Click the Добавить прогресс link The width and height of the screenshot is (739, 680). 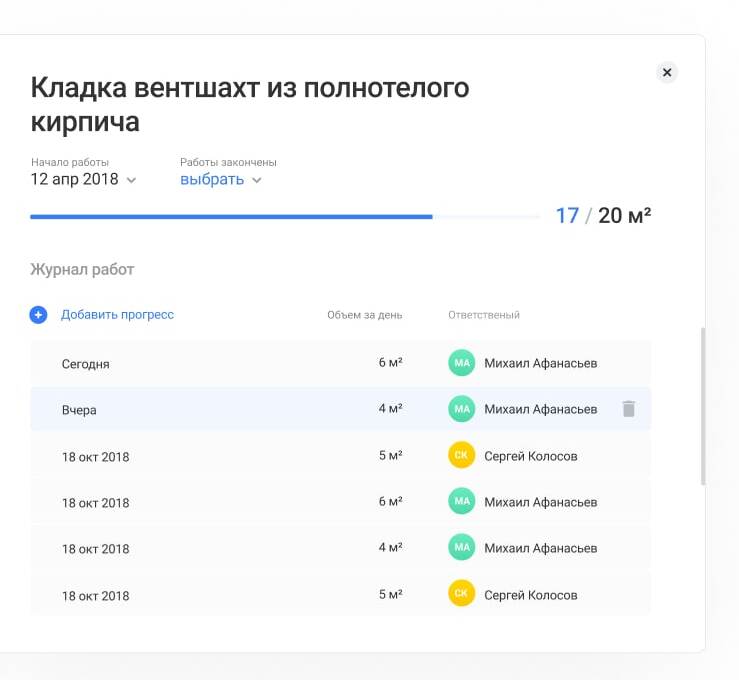pos(117,315)
